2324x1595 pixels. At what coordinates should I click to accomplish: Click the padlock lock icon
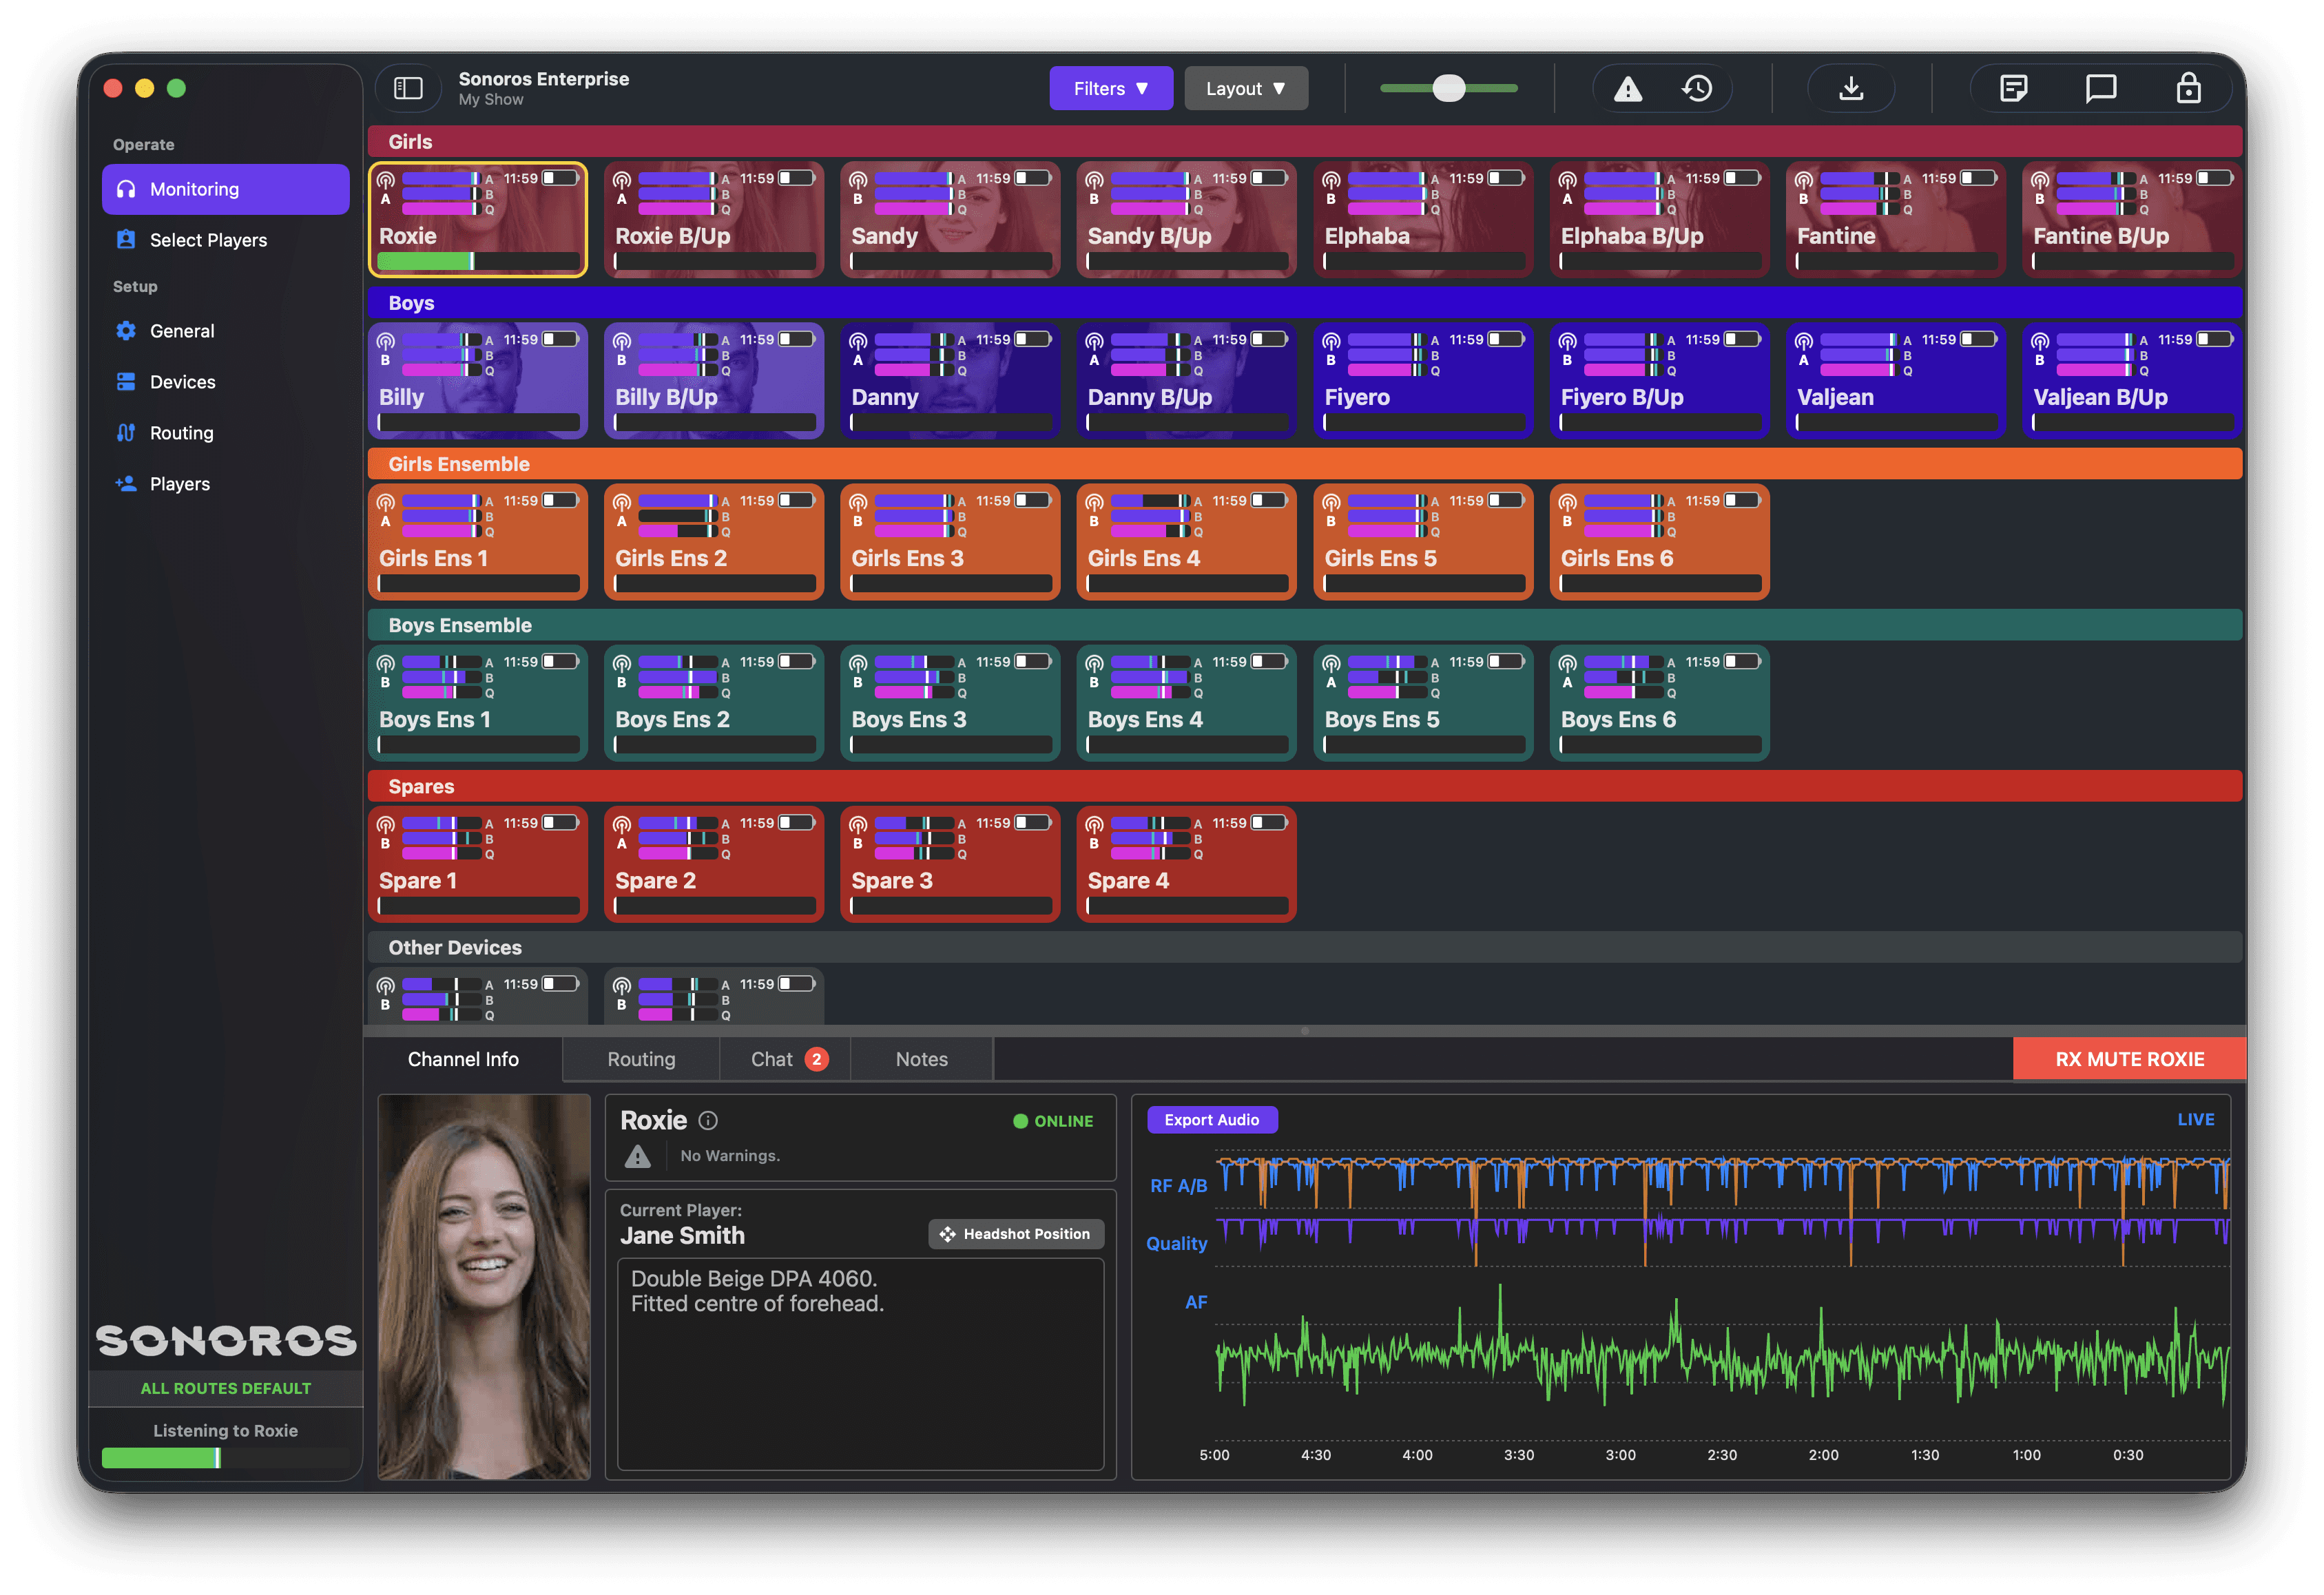point(2188,89)
